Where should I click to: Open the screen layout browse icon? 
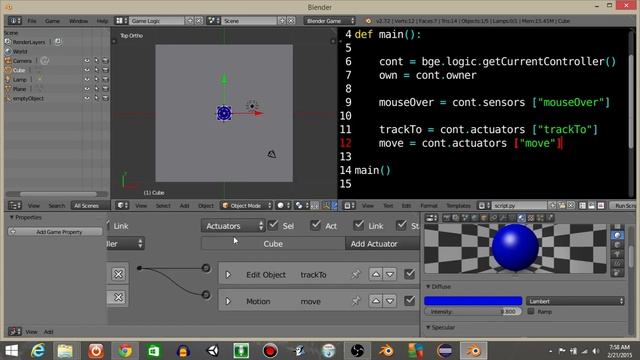coord(121,21)
